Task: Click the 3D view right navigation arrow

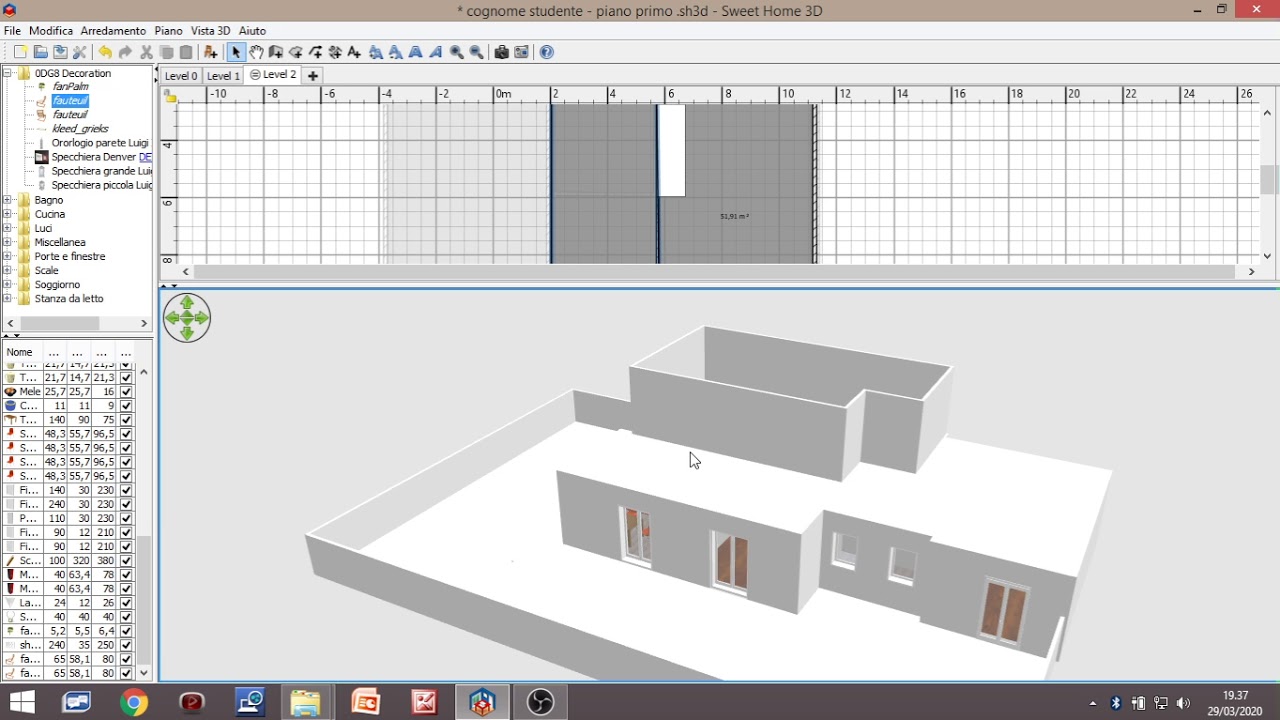Action: [203, 318]
